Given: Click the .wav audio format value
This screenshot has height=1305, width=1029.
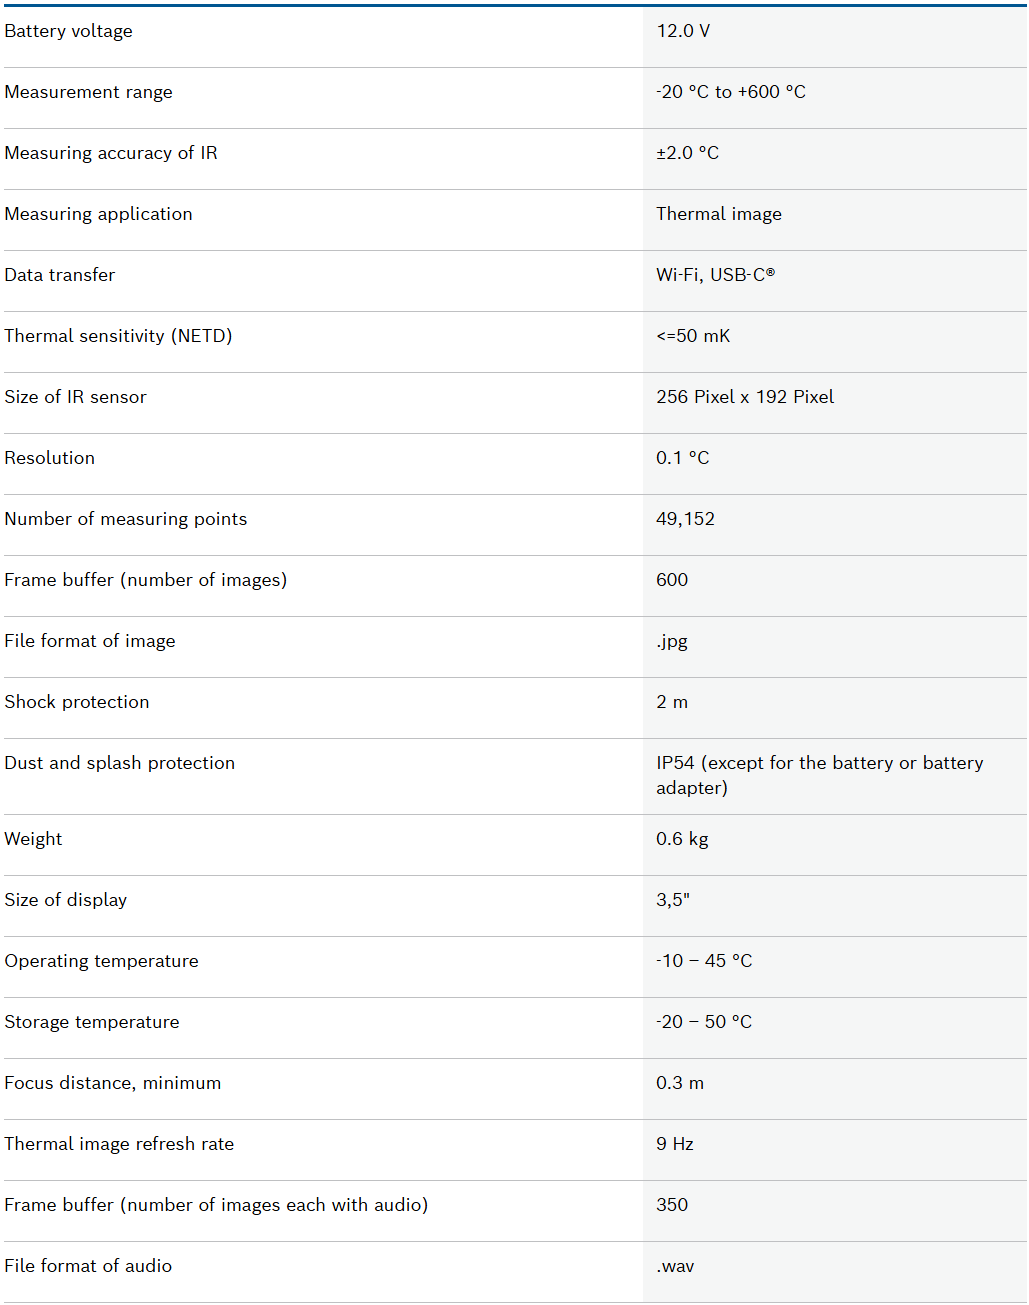Looking at the screenshot, I should point(675,1266).
